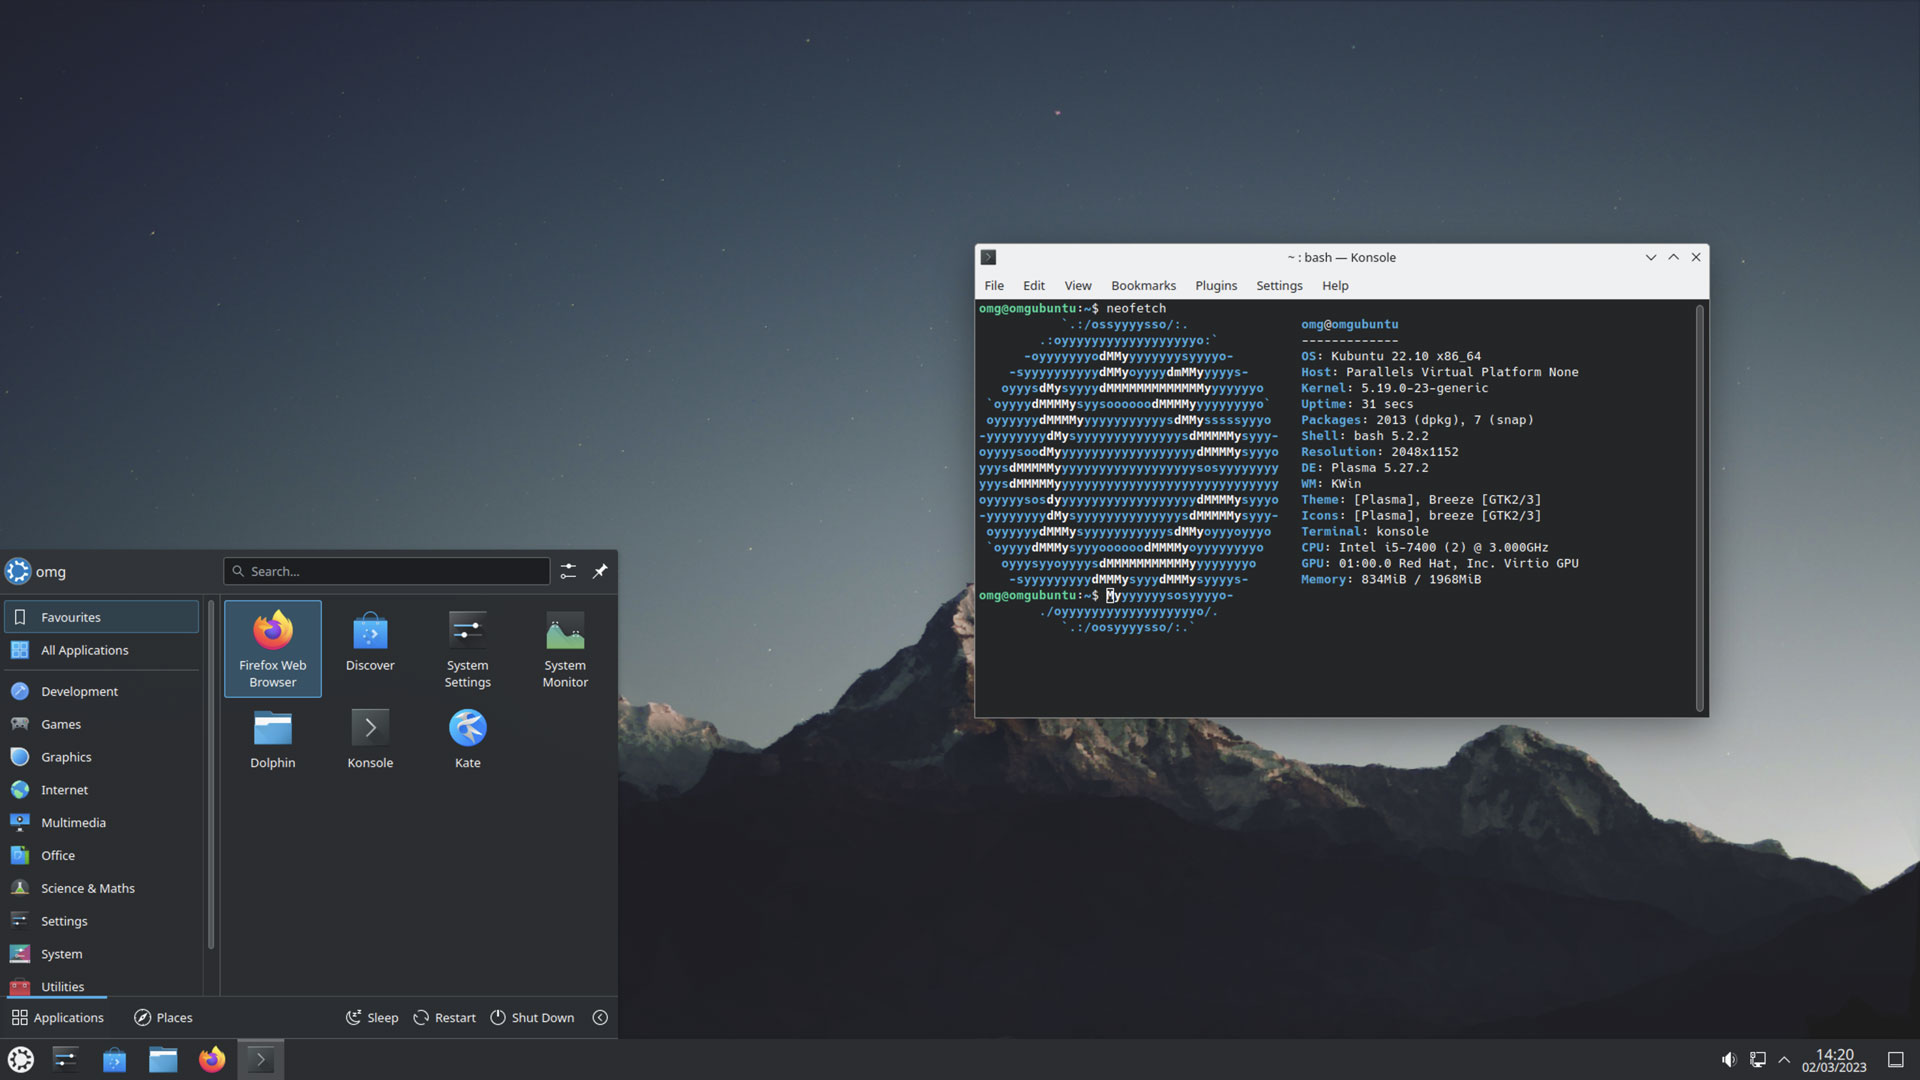Viewport: 1920px width, 1080px height.
Task: Click the terminal cursor at the prompt
Action: point(1110,595)
